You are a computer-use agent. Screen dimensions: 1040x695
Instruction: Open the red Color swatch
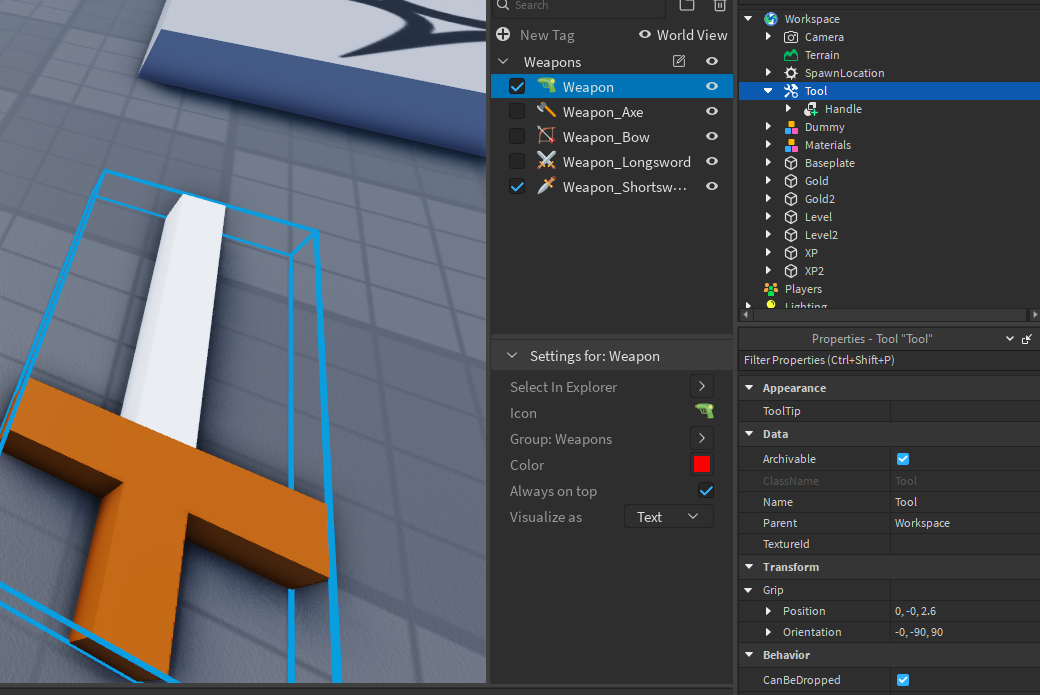(702, 464)
